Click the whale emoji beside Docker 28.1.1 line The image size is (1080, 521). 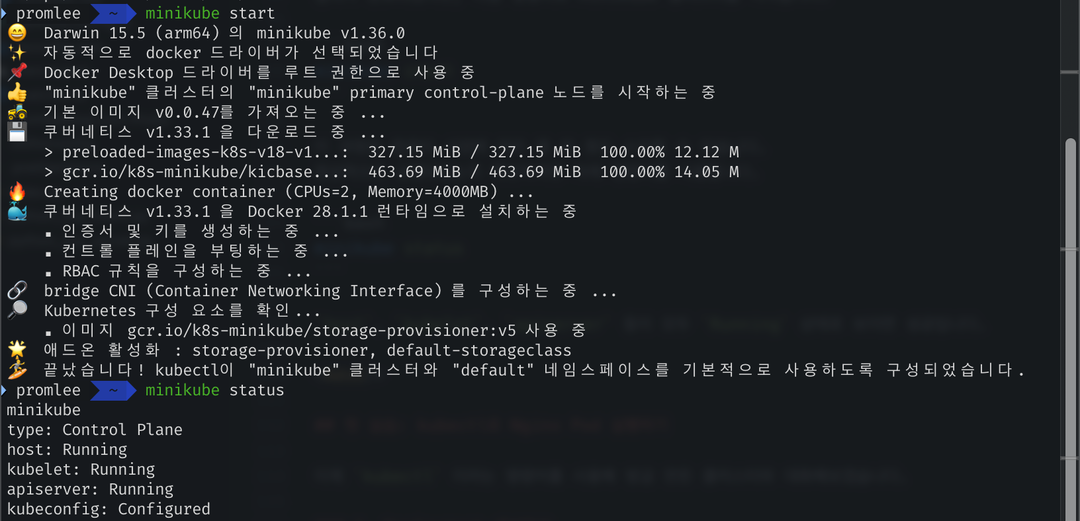point(16,212)
